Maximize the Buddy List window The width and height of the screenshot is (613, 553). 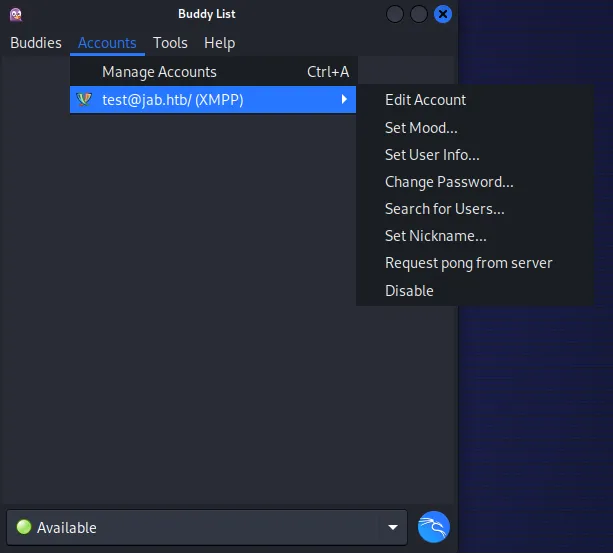pos(419,14)
